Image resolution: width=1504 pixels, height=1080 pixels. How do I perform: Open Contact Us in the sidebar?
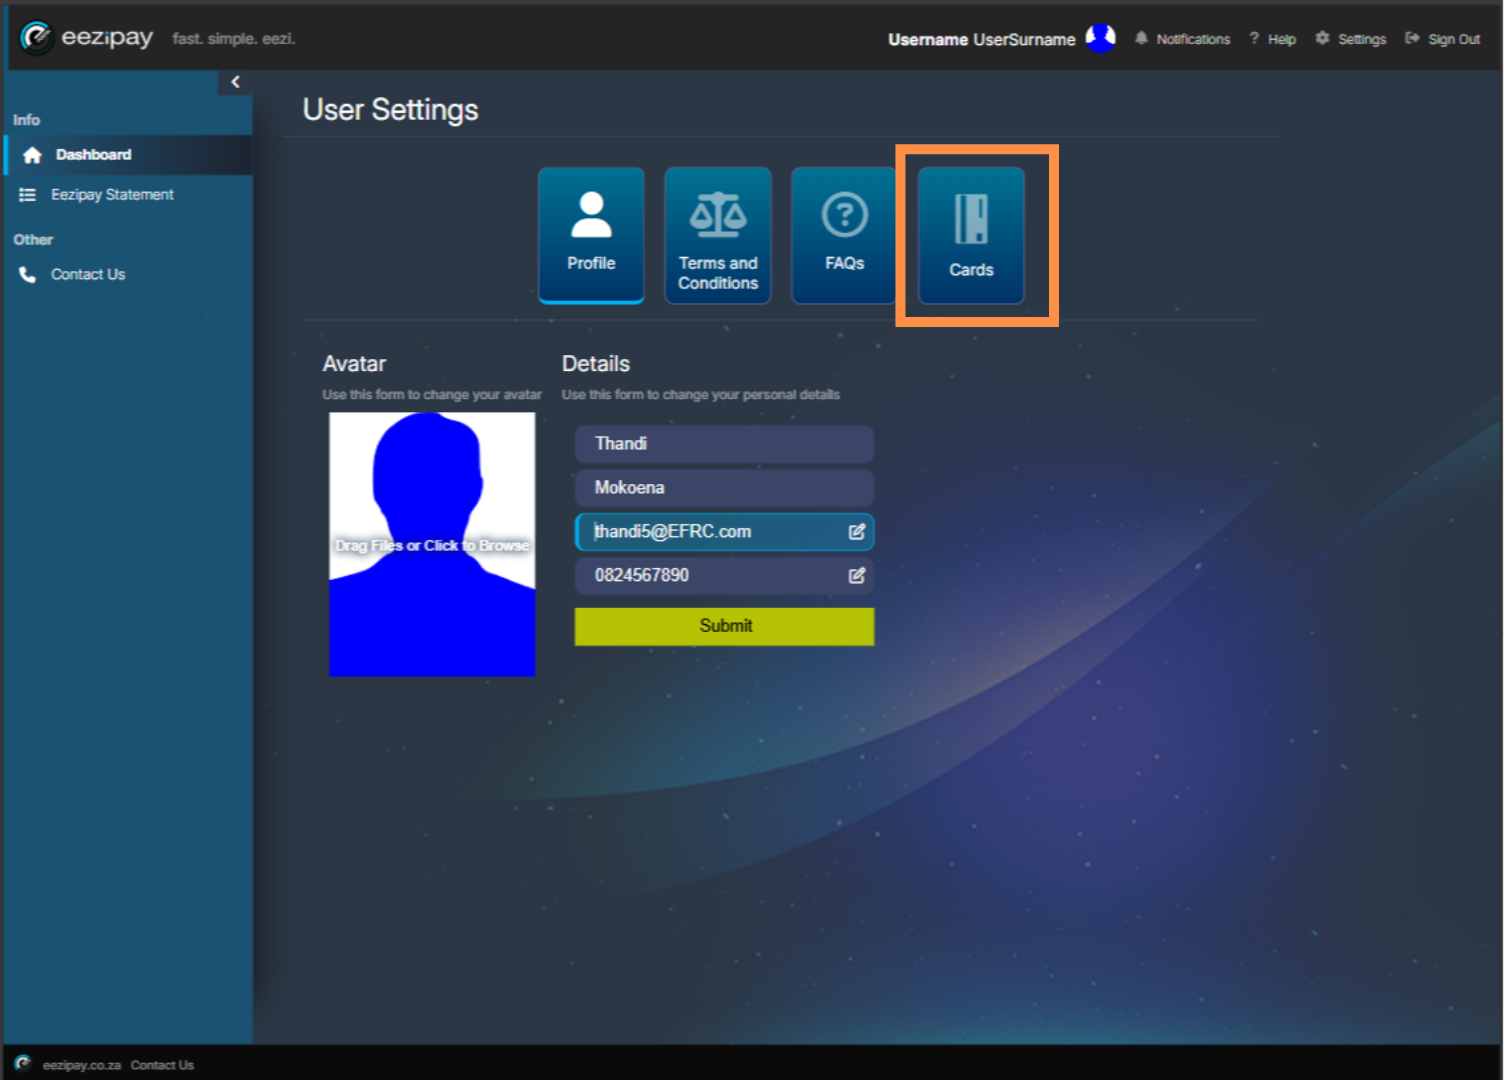pos(128,274)
